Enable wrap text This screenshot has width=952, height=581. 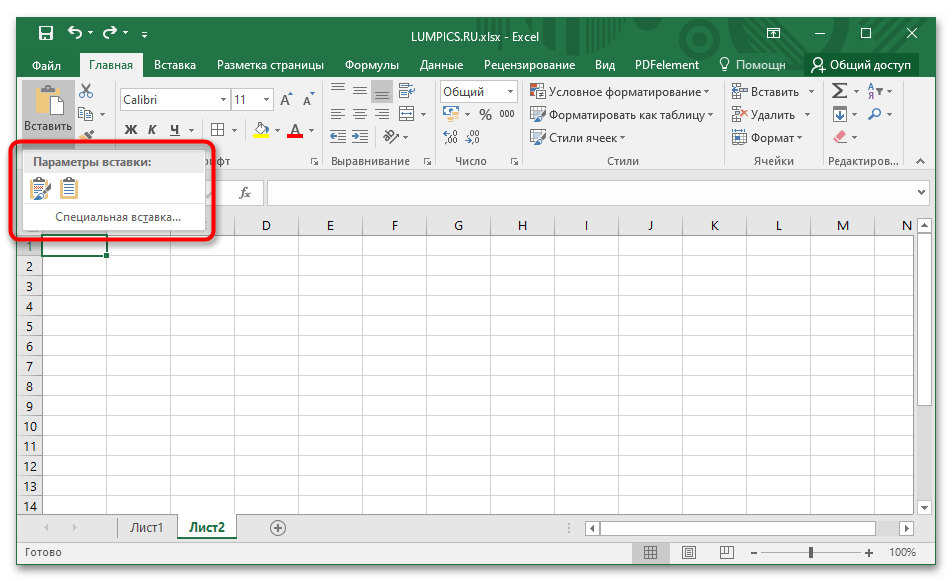pos(407,90)
